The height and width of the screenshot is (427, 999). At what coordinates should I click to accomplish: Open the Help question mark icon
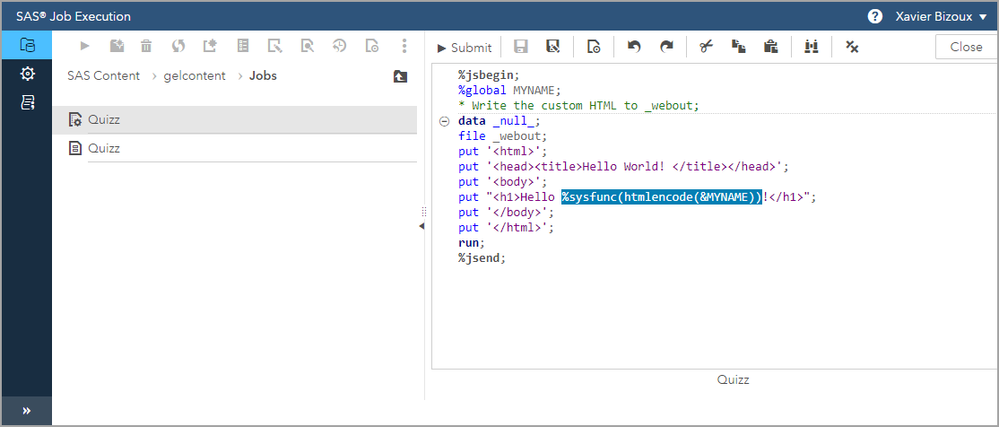pyautogui.click(x=875, y=16)
